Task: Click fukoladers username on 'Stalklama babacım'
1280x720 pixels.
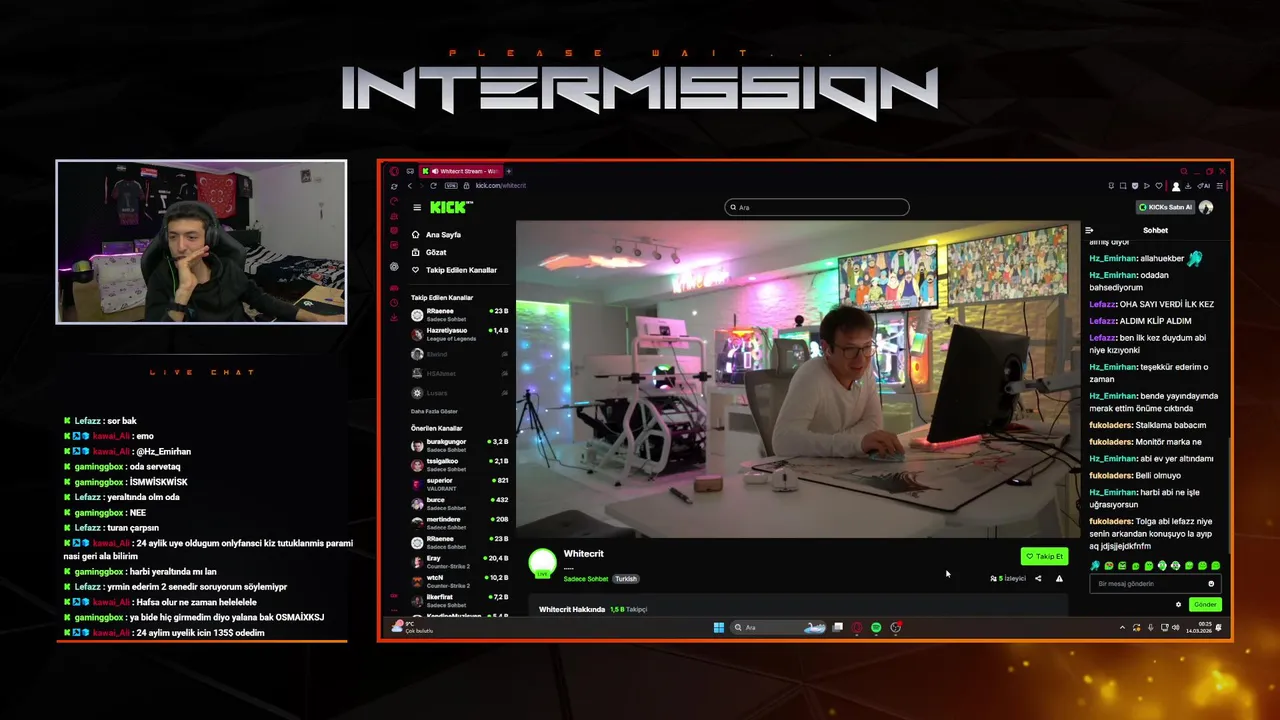Action: tap(1111, 425)
